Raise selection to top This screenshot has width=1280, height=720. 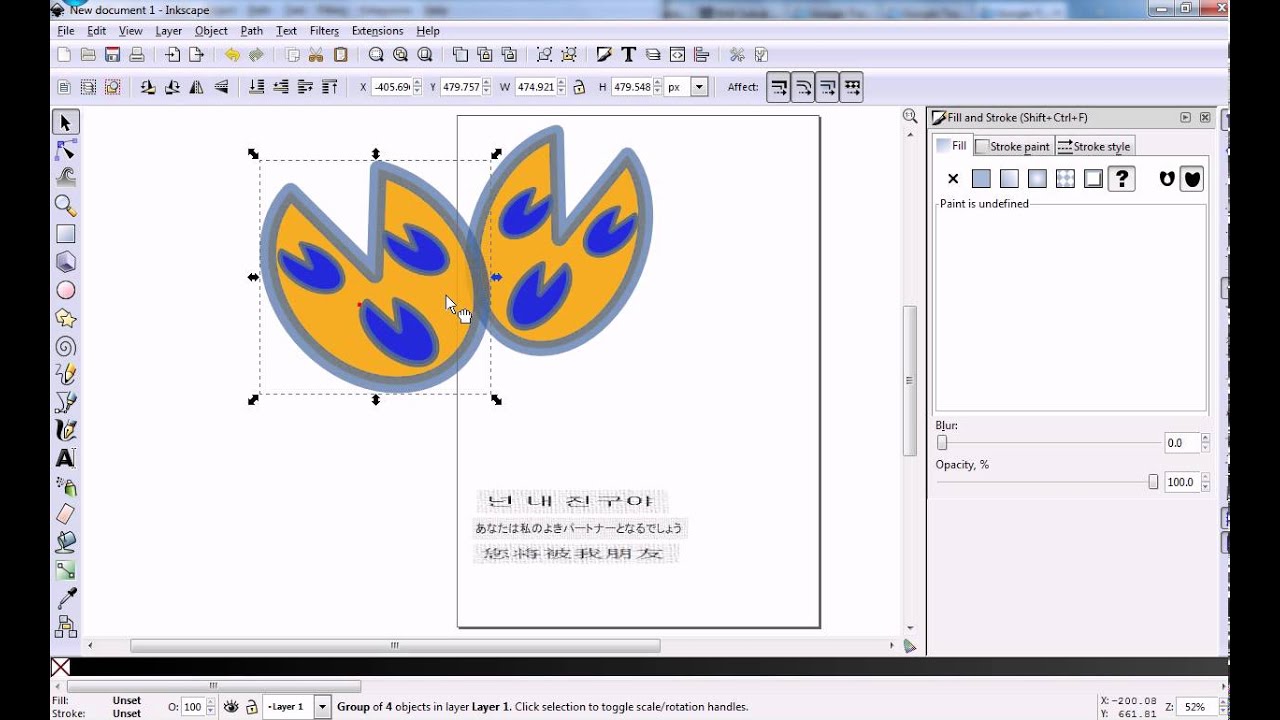click(330, 87)
